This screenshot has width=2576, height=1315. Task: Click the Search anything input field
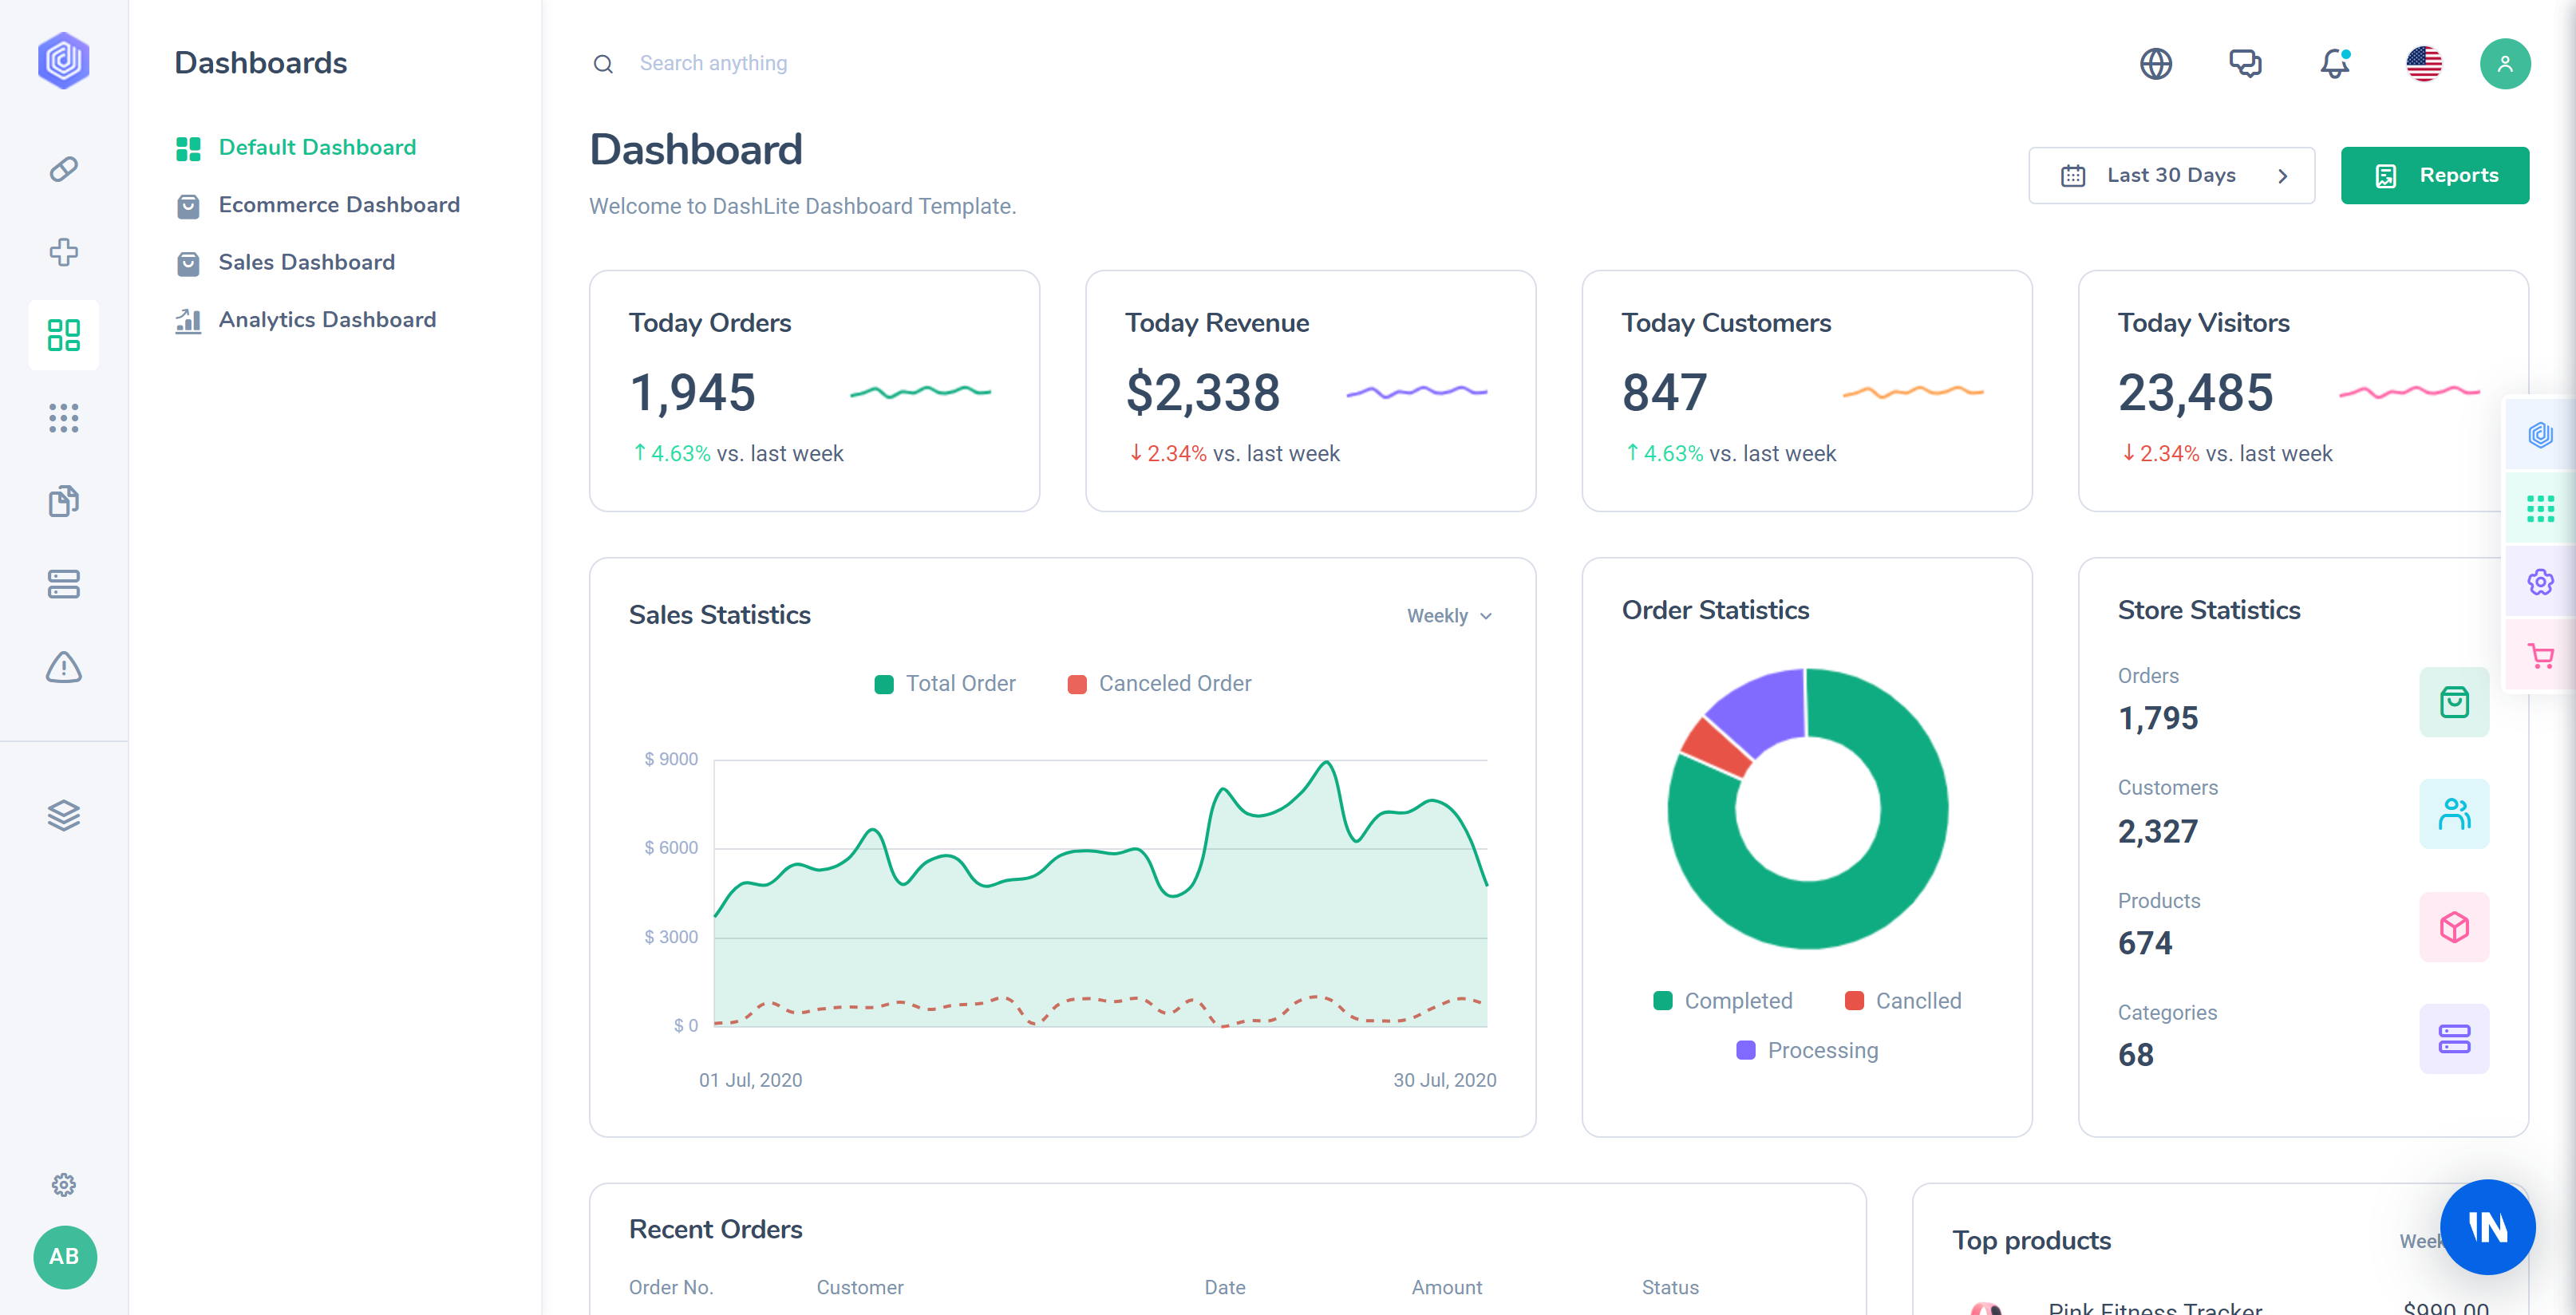(713, 64)
